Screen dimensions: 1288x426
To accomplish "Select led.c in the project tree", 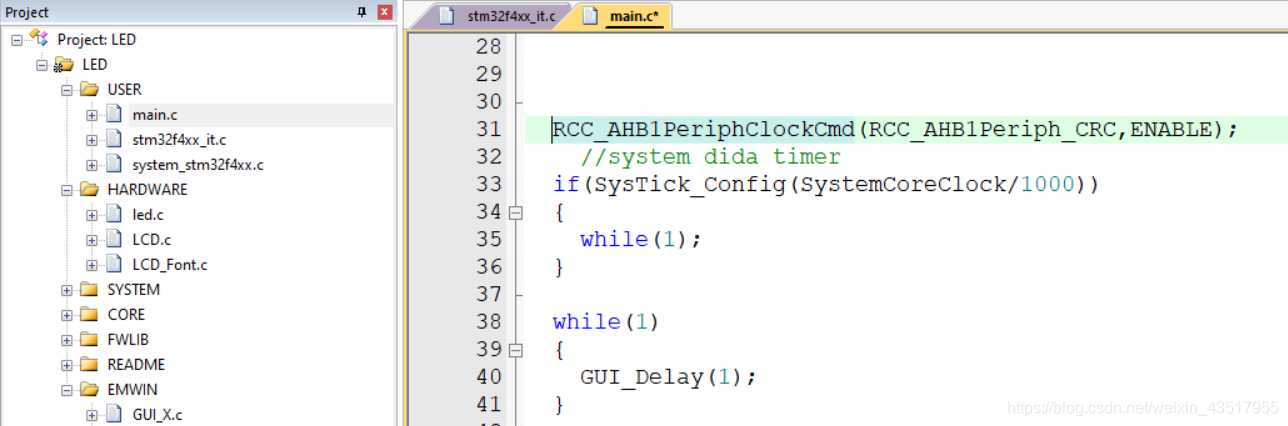I will (x=148, y=214).
